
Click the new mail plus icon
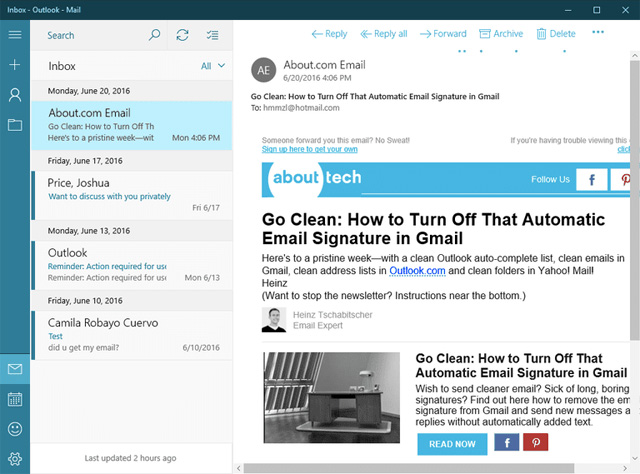pyautogui.click(x=15, y=65)
